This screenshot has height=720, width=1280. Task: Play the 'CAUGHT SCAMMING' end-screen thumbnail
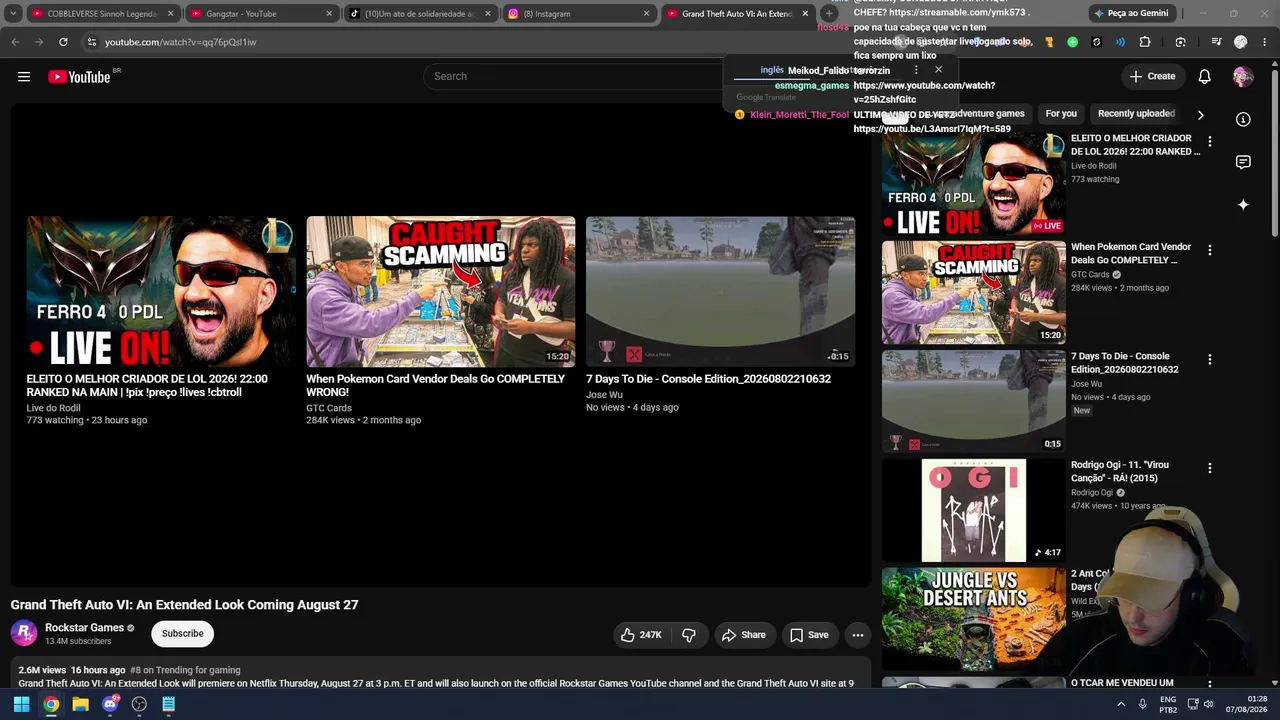click(x=441, y=292)
